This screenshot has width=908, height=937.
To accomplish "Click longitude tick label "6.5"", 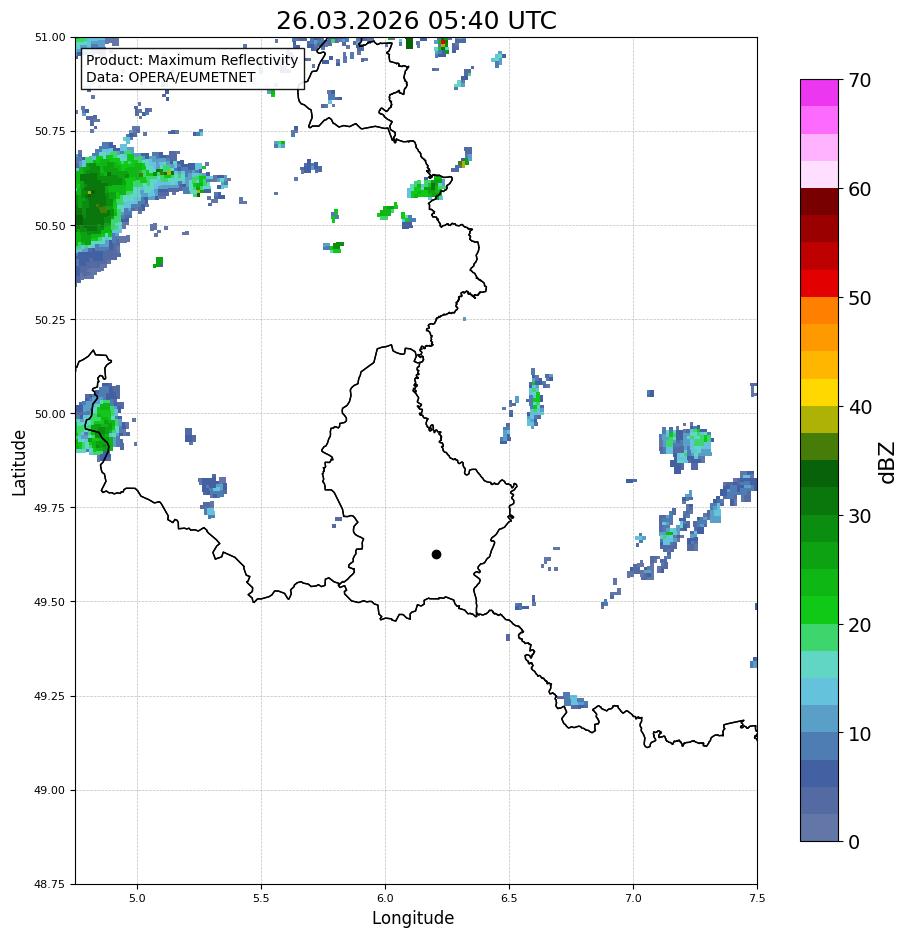I will [x=509, y=898].
